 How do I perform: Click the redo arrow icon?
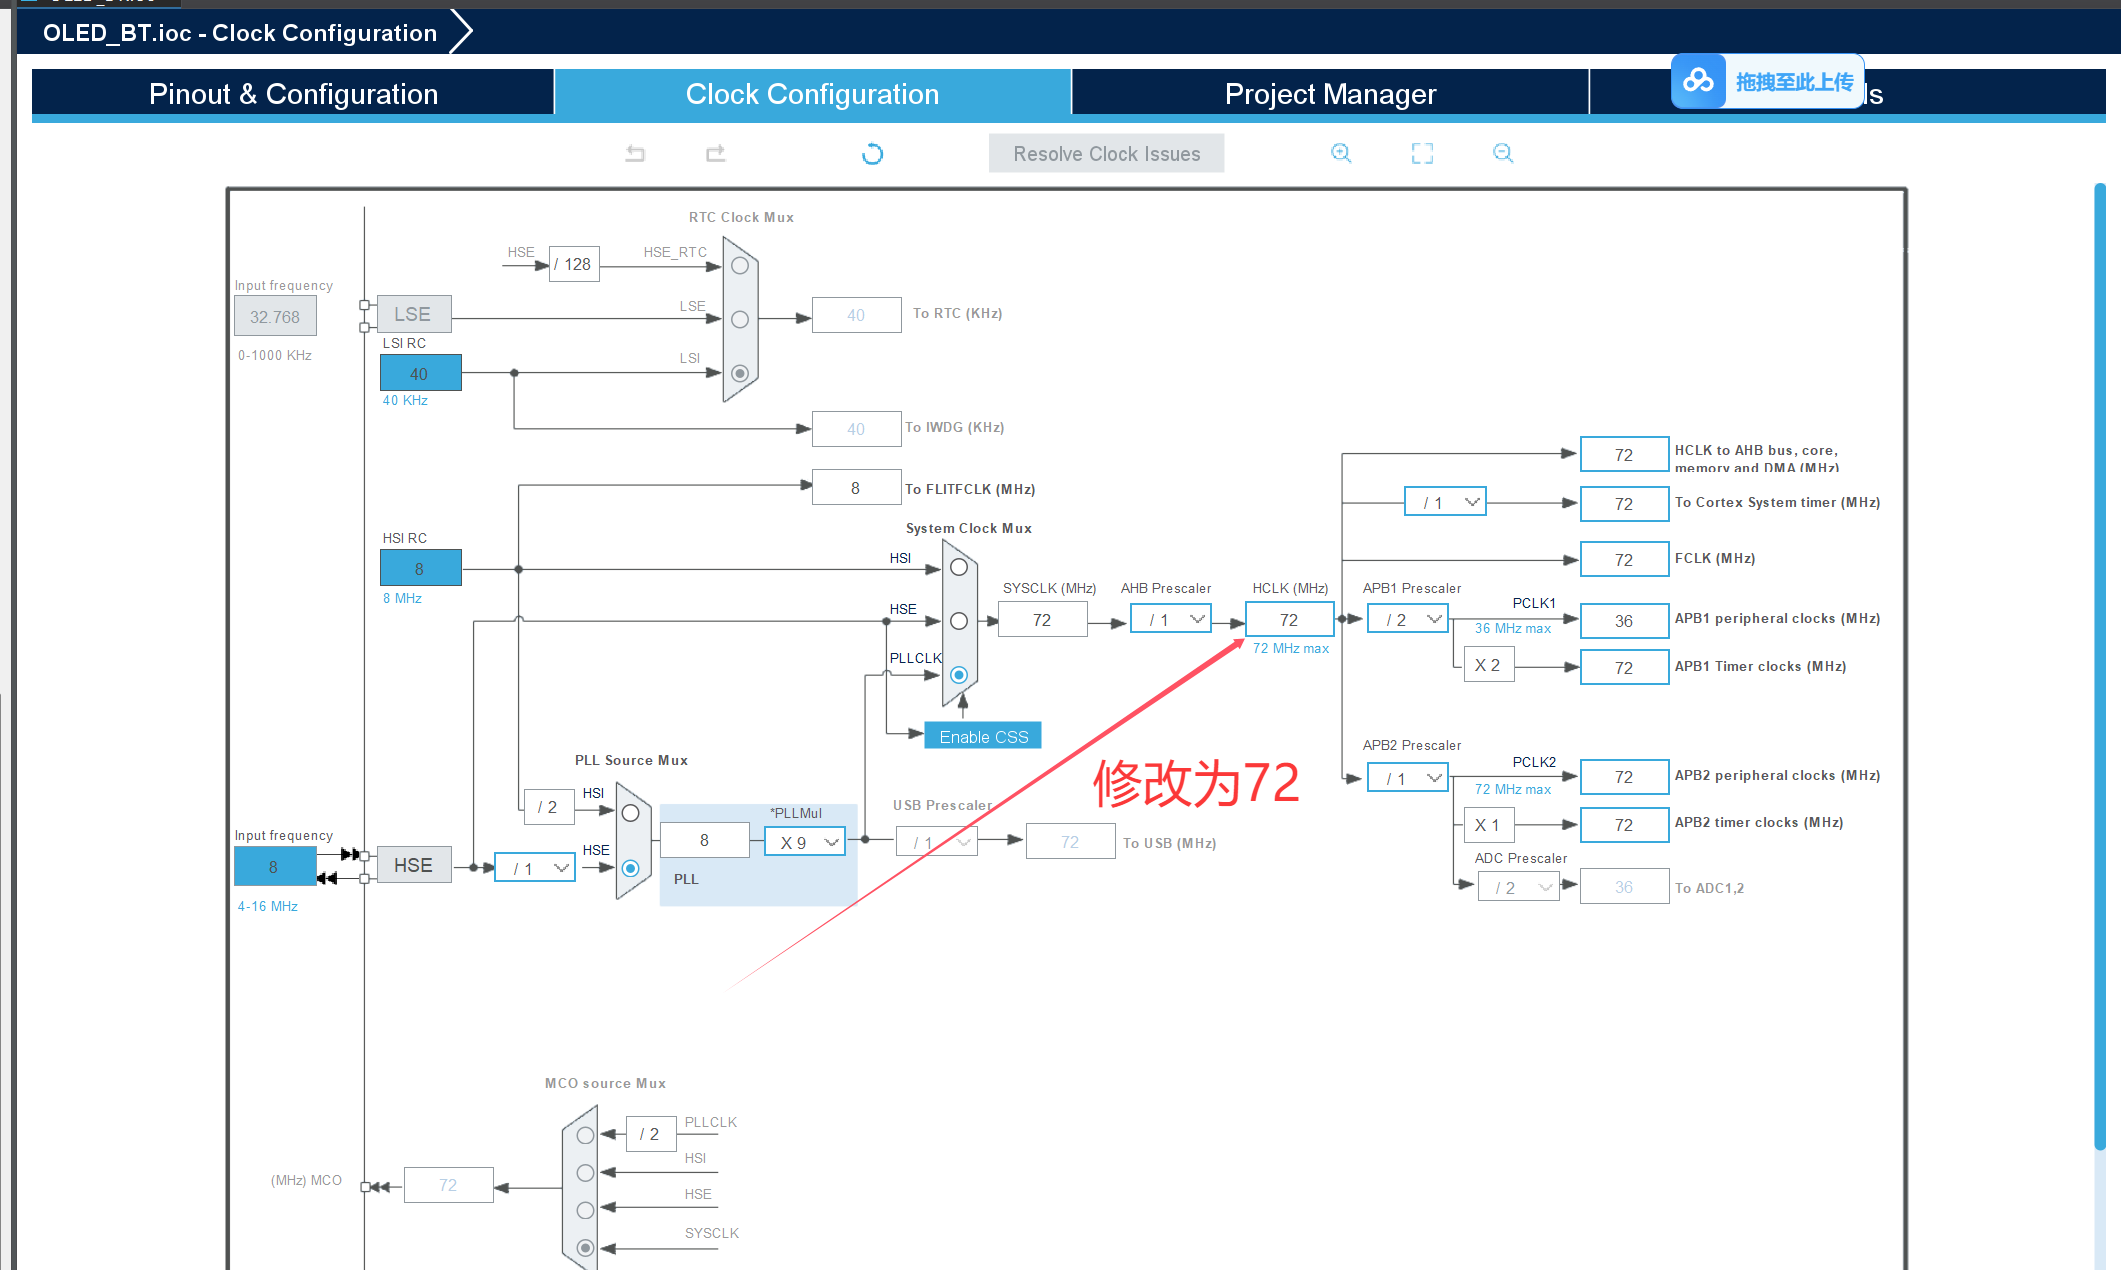715,153
